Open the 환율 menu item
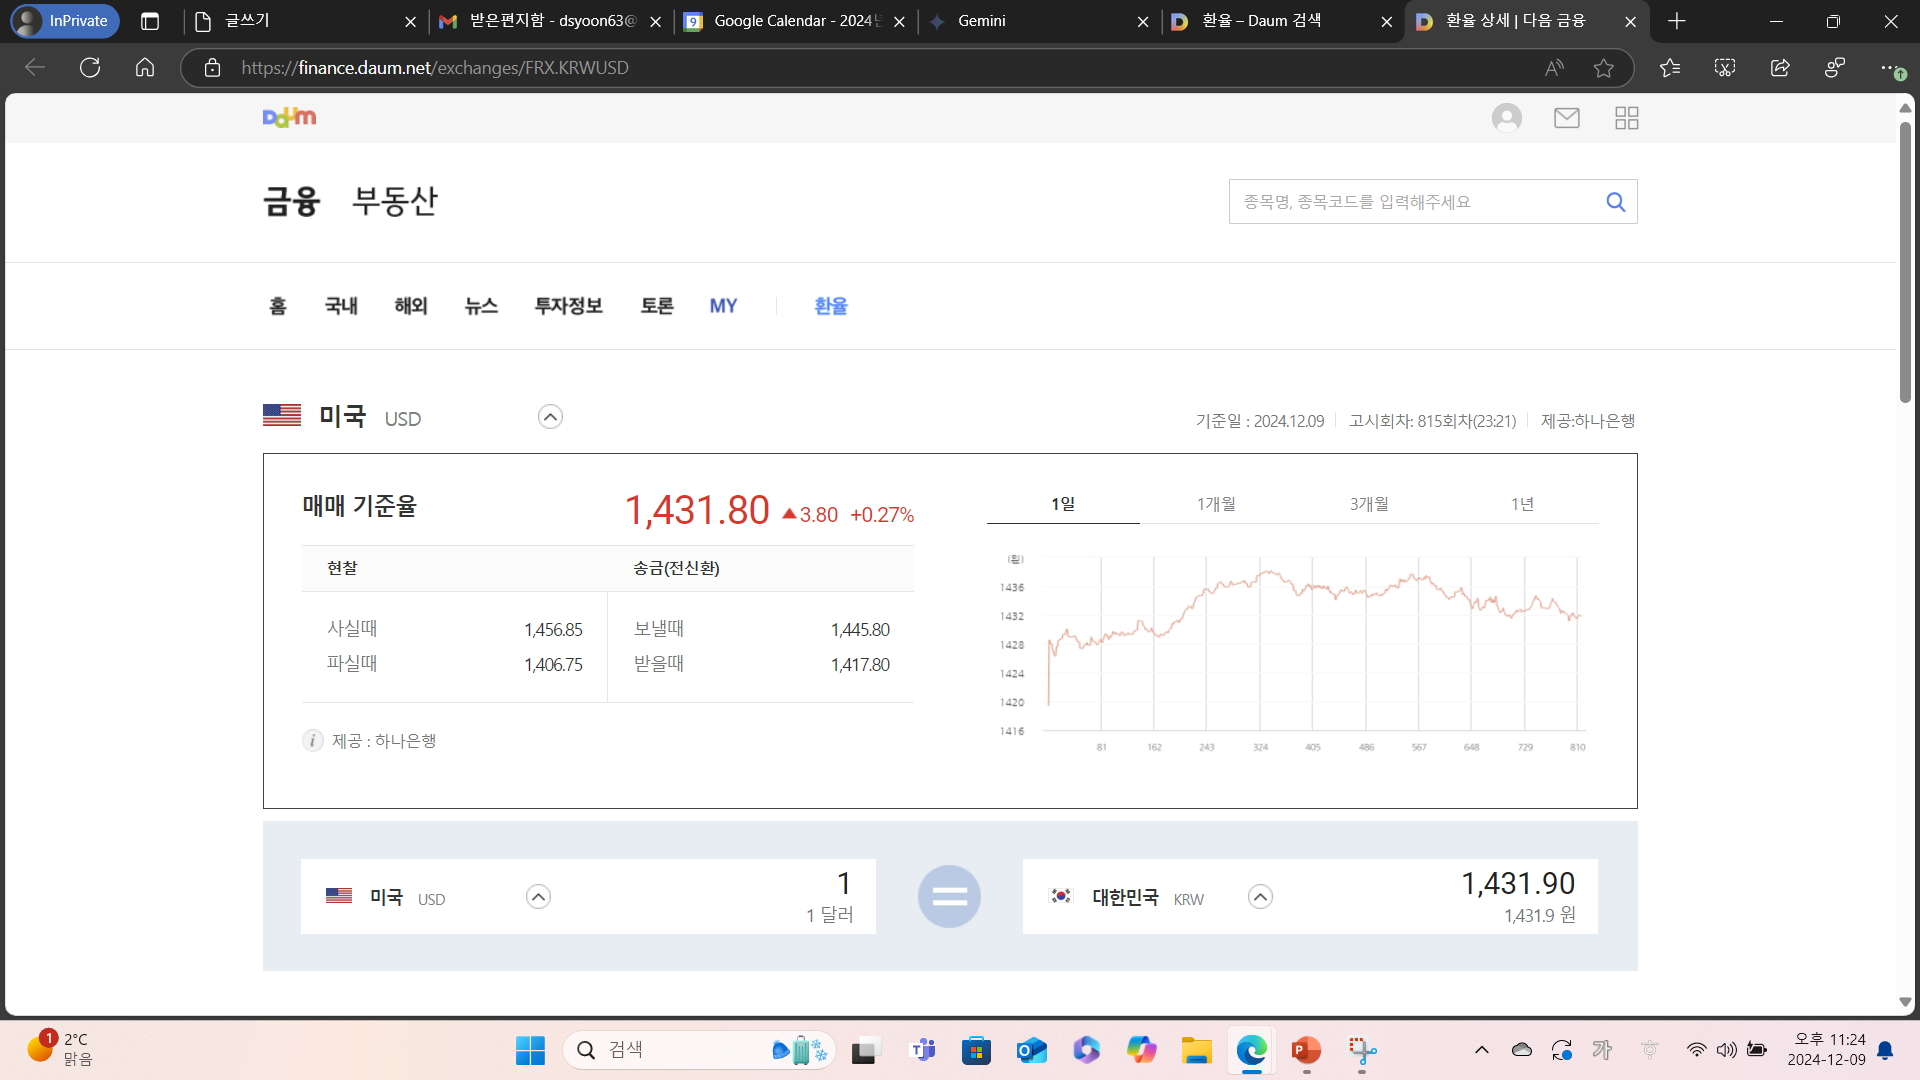Screen dimensions: 1920x1080 point(830,306)
